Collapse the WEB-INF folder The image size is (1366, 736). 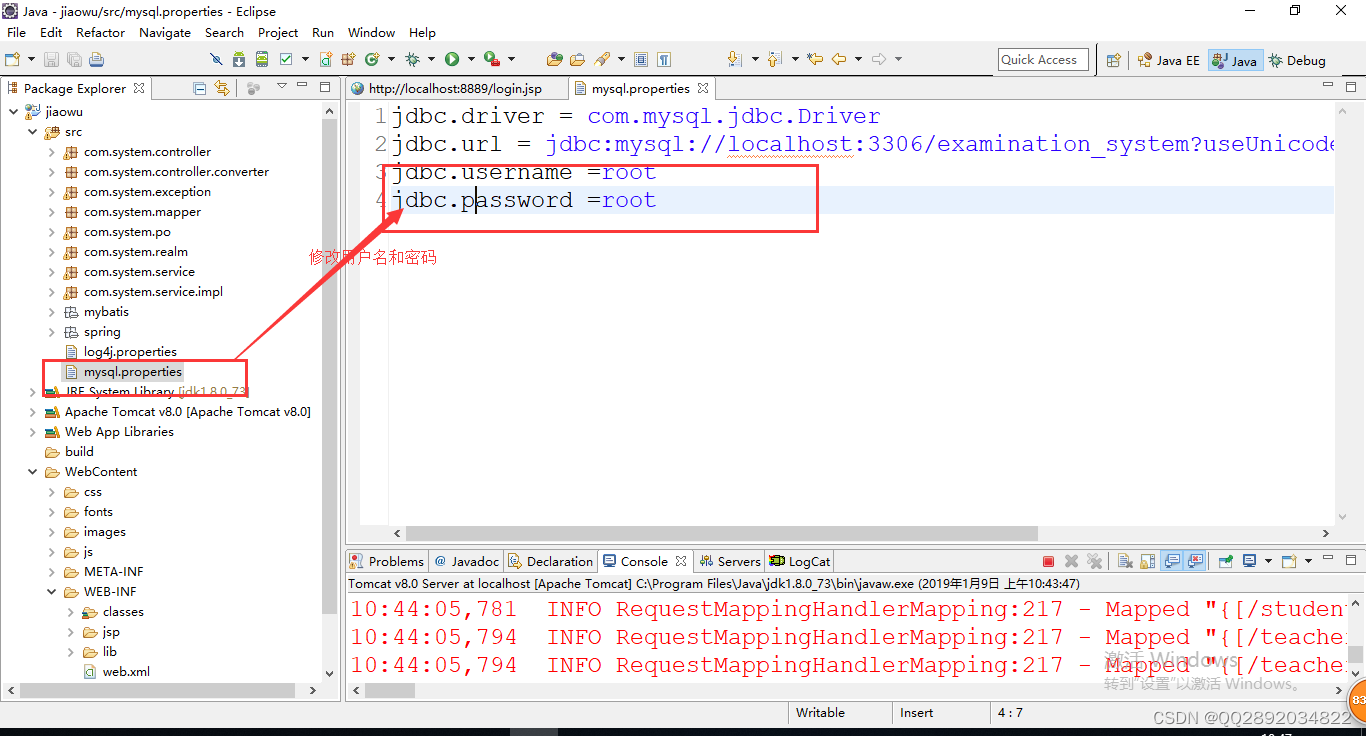coord(52,592)
